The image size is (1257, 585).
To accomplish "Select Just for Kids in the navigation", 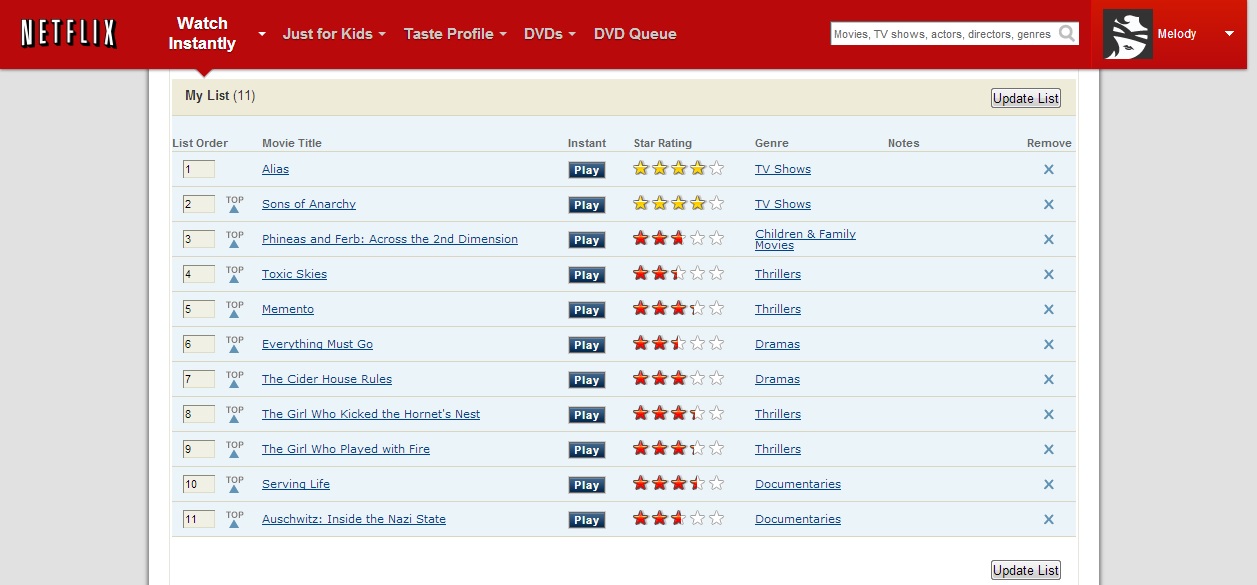I will point(329,33).
